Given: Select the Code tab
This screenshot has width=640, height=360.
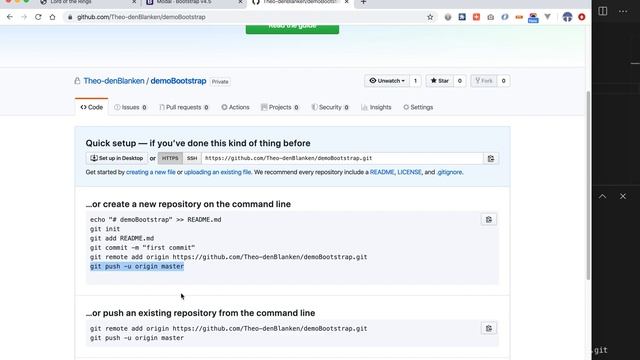Looking at the screenshot, I should (91, 107).
